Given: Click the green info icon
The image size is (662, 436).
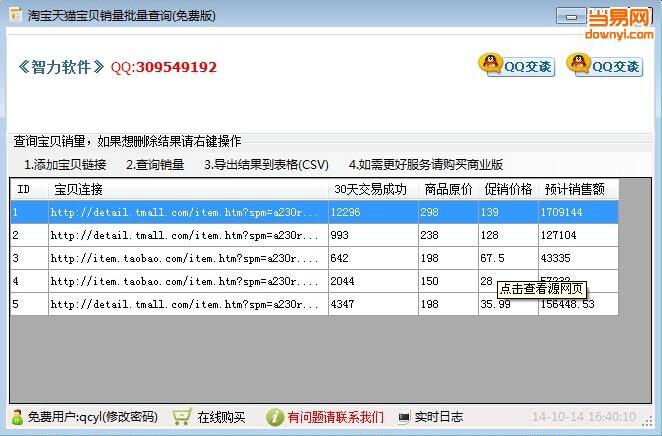Looking at the screenshot, I should (x=274, y=417).
